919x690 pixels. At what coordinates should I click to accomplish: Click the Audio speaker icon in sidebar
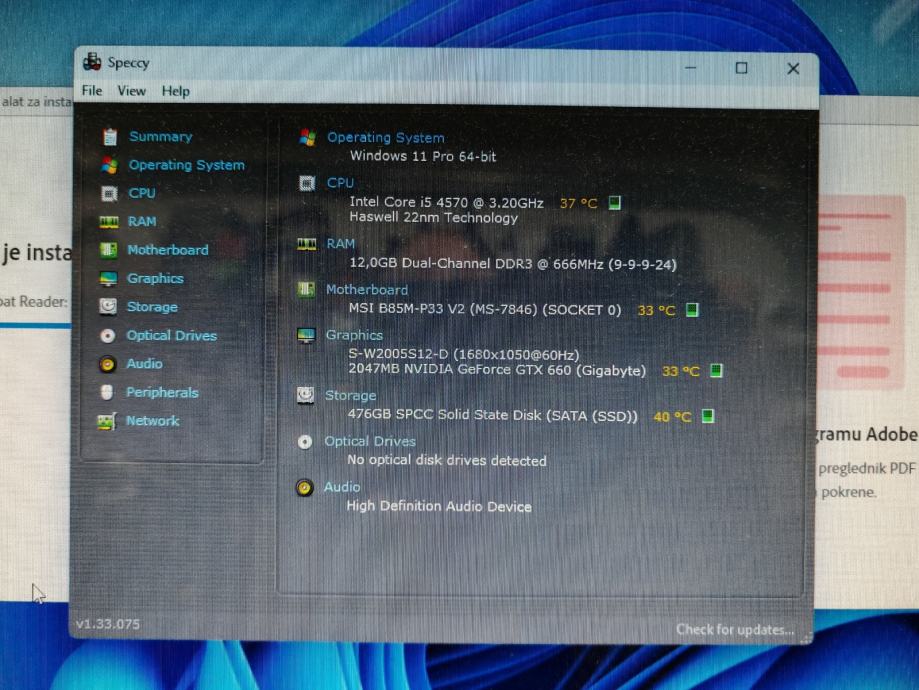click(107, 364)
